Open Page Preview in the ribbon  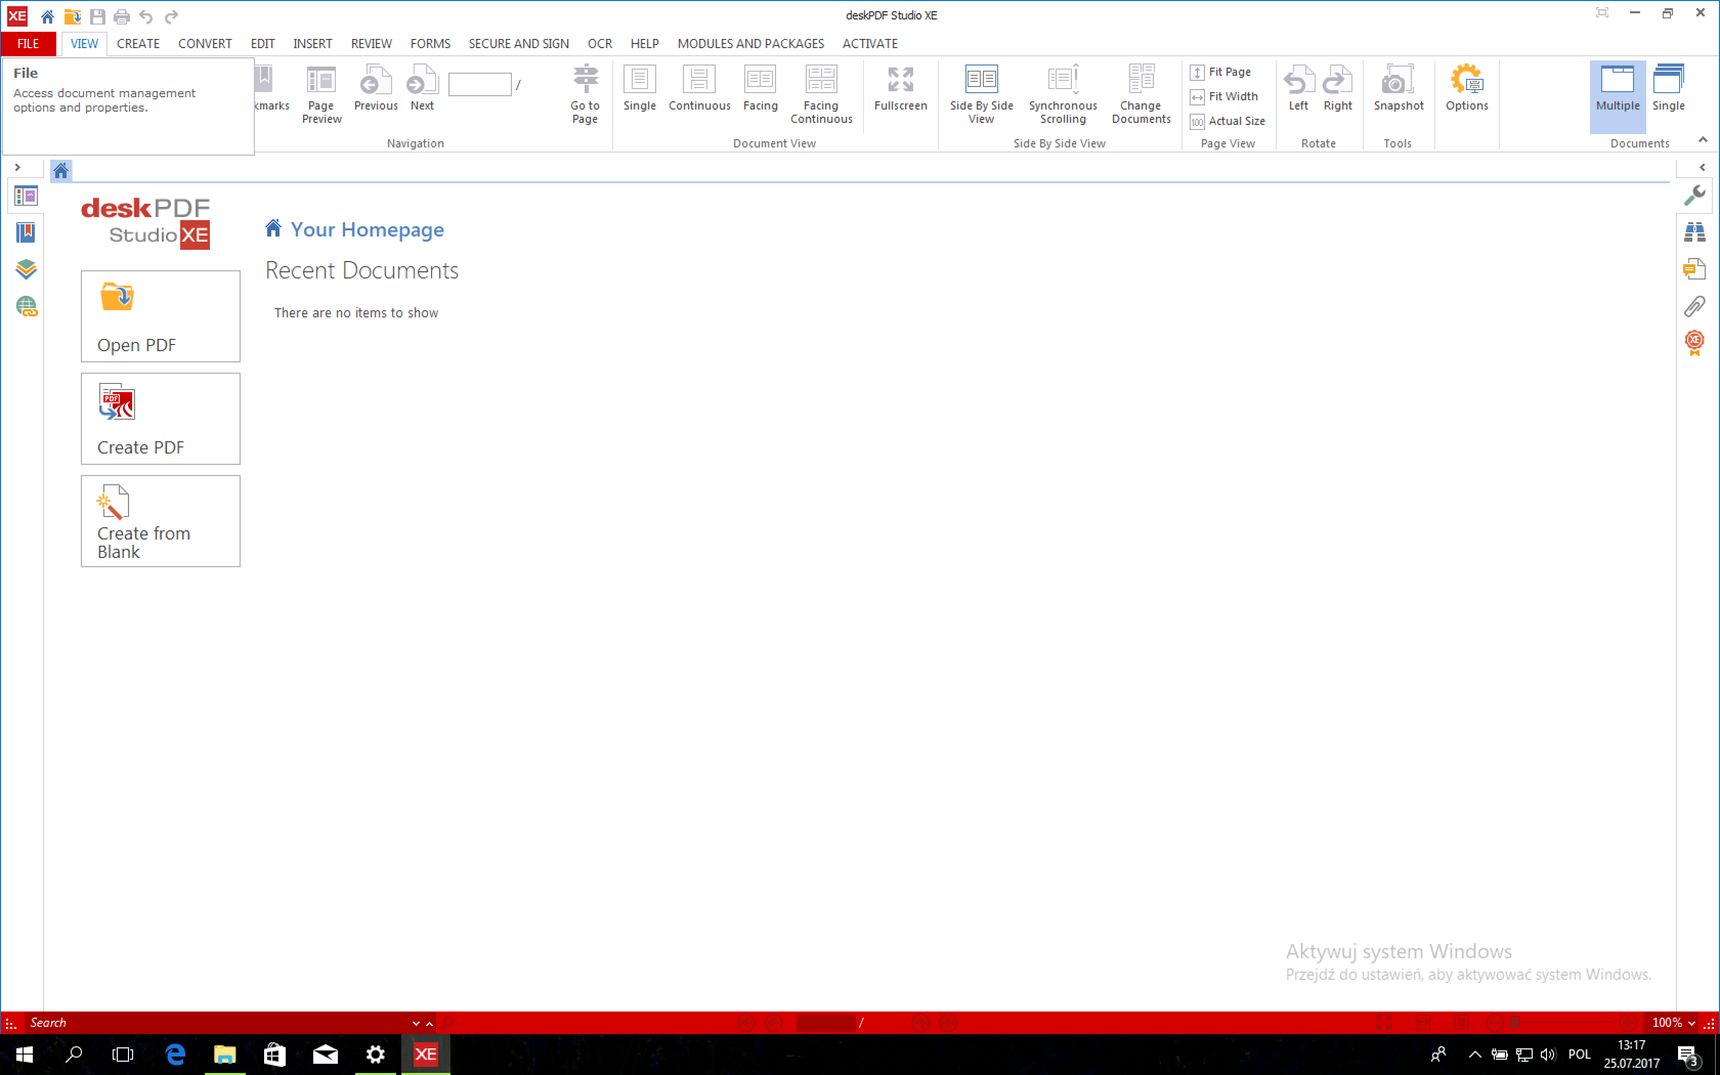pyautogui.click(x=321, y=94)
